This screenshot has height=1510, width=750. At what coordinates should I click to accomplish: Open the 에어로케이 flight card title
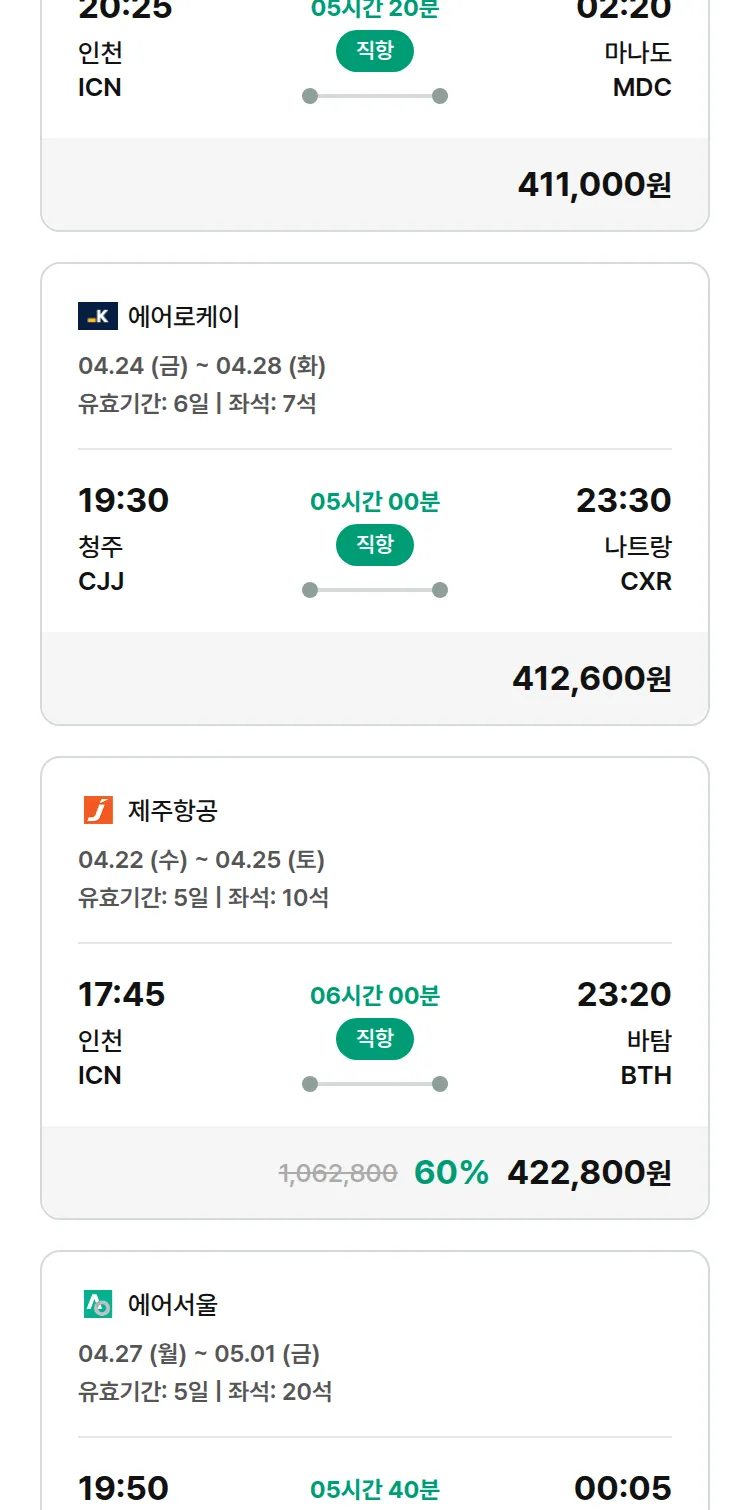184,317
